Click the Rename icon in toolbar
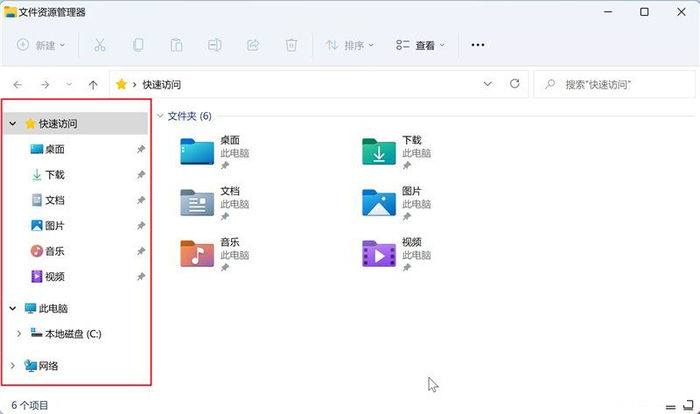 click(214, 45)
